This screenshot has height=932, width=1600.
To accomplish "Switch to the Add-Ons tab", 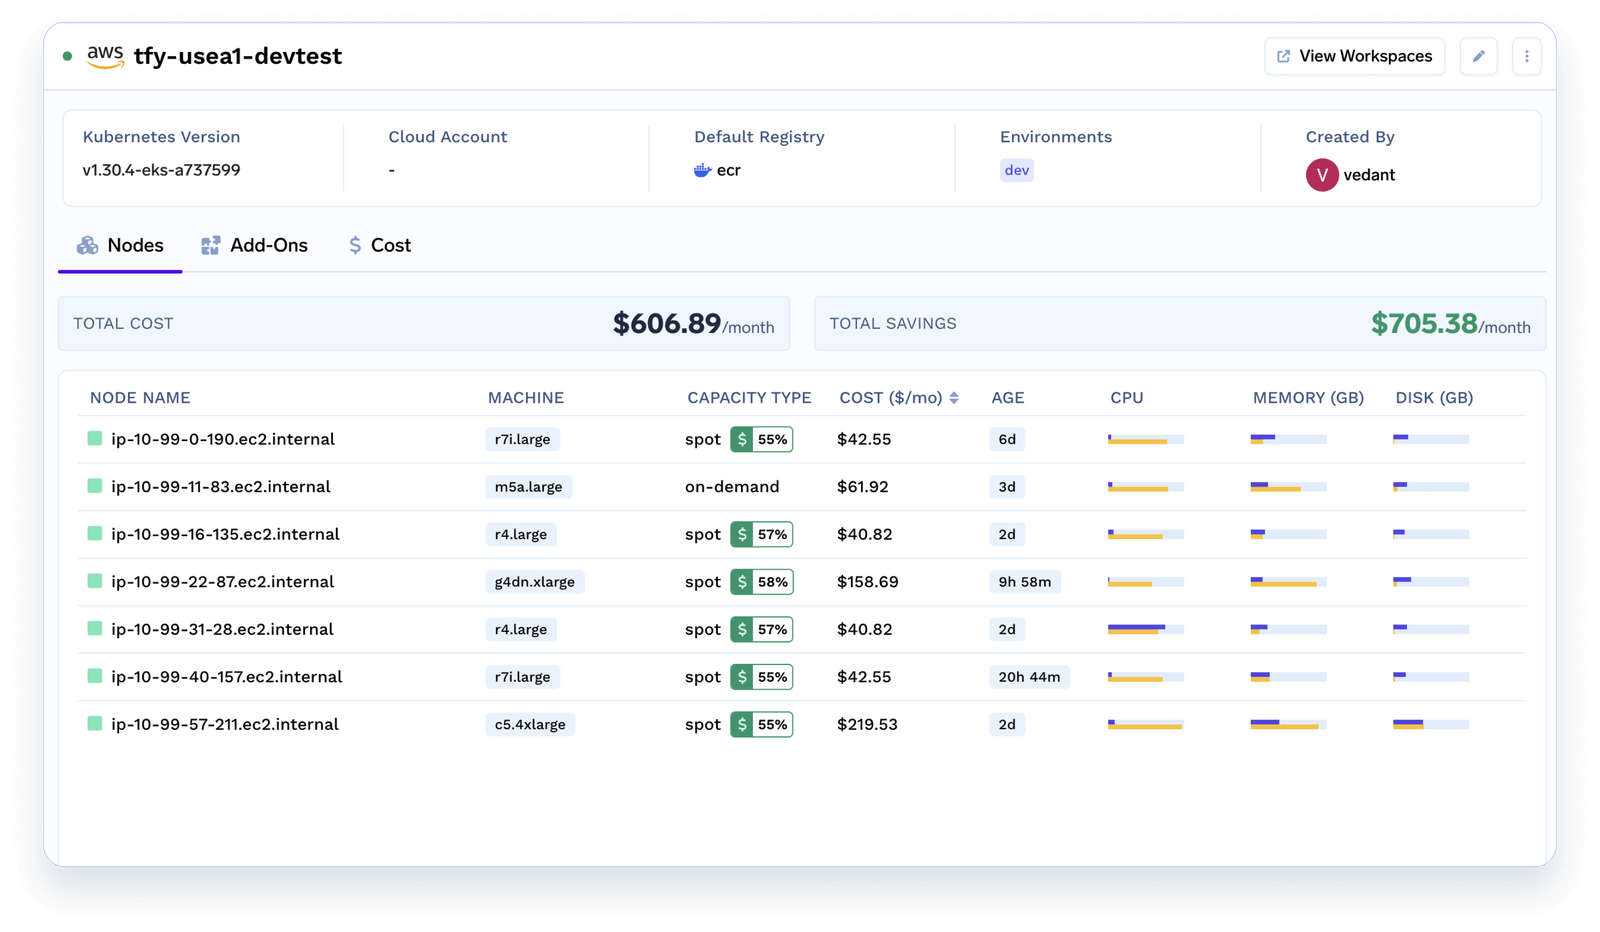I will 255,245.
